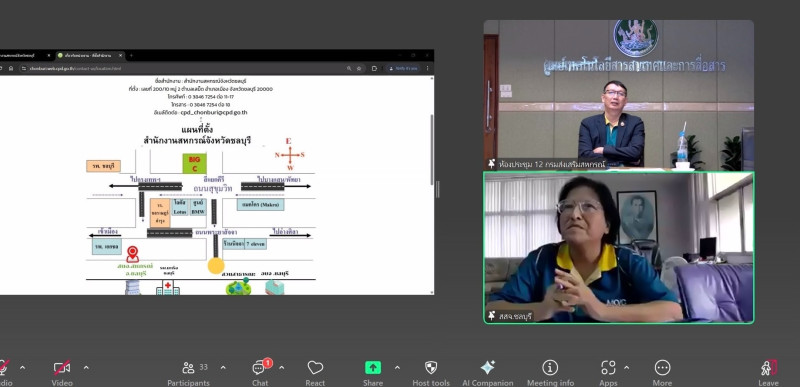Expand the Apps options arrow
This screenshot has width=800, height=387.
(x=627, y=367)
